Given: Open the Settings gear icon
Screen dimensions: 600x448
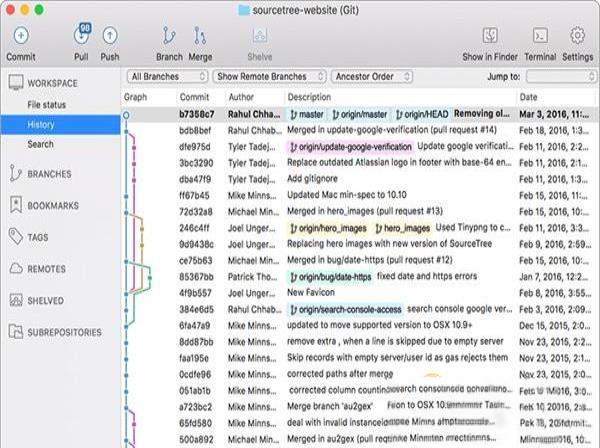Looking at the screenshot, I should tap(577, 36).
